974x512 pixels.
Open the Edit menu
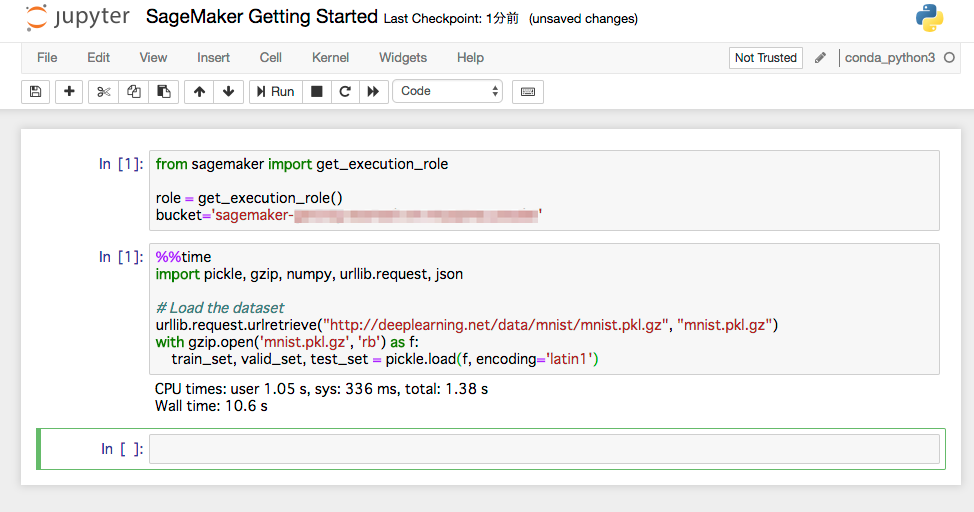point(98,58)
